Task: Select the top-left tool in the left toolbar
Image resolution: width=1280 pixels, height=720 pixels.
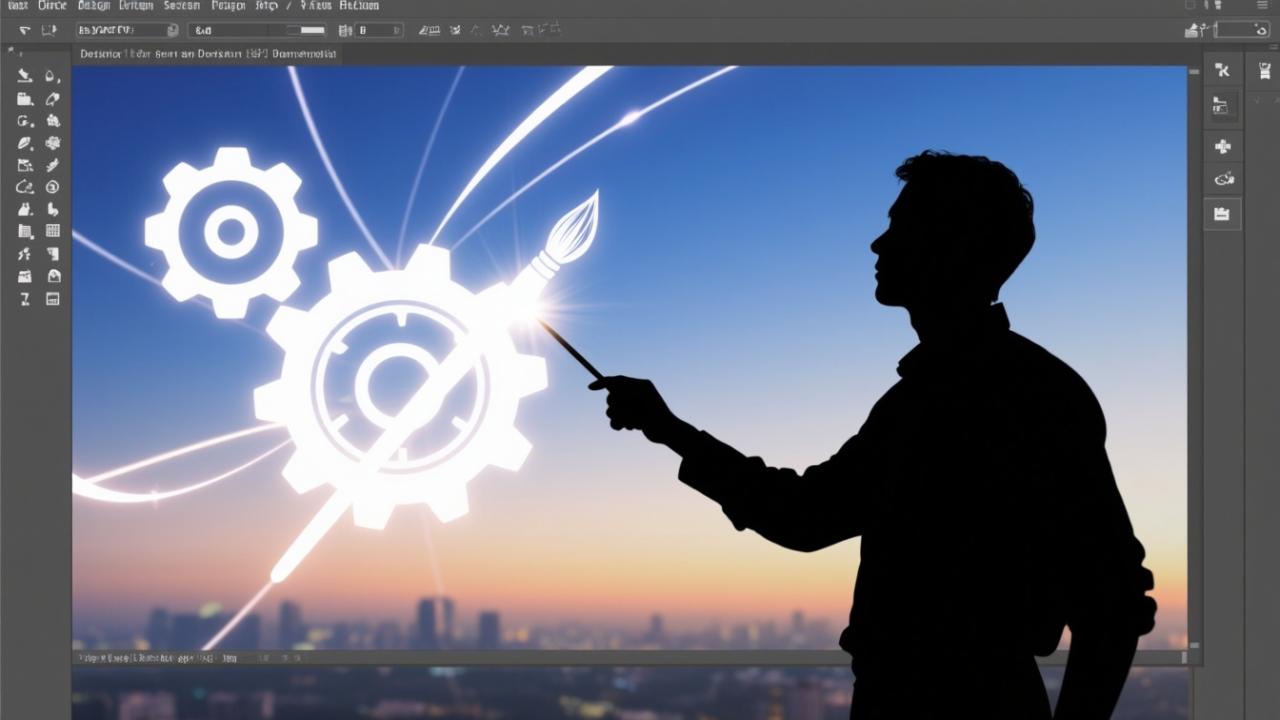Action: [x=25, y=76]
